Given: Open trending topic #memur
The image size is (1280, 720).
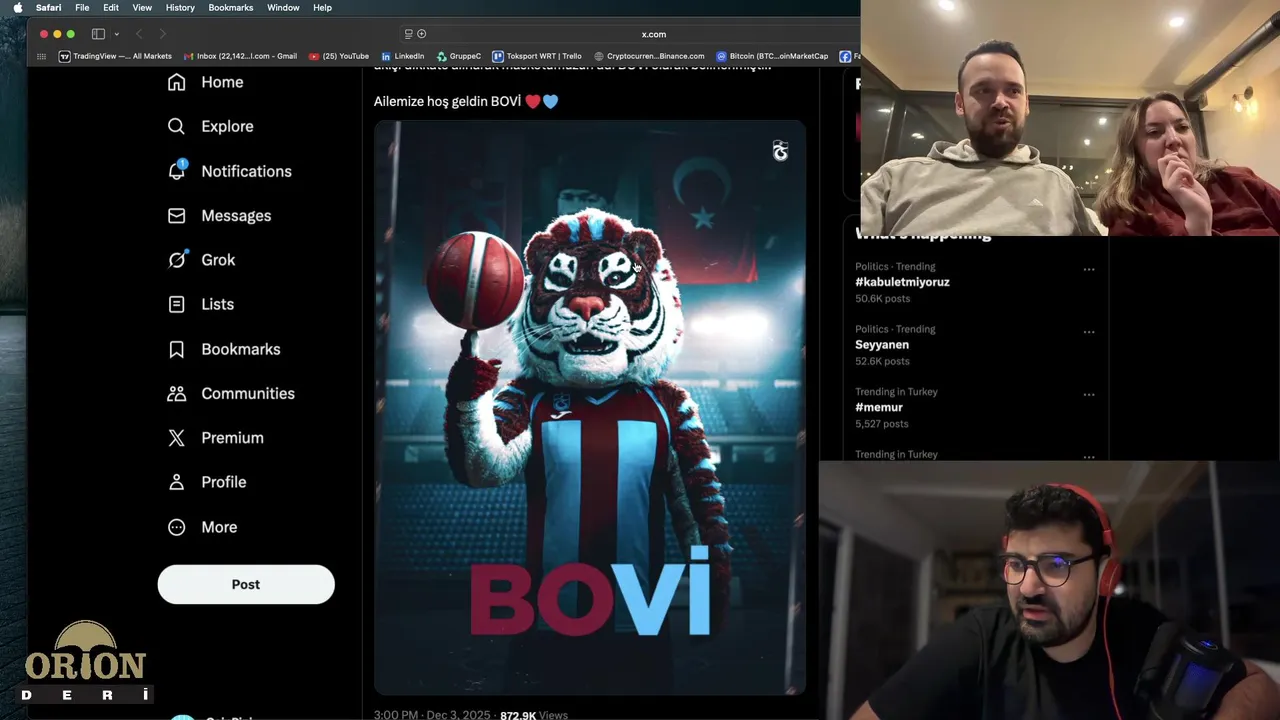Looking at the screenshot, I should coord(879,407).
